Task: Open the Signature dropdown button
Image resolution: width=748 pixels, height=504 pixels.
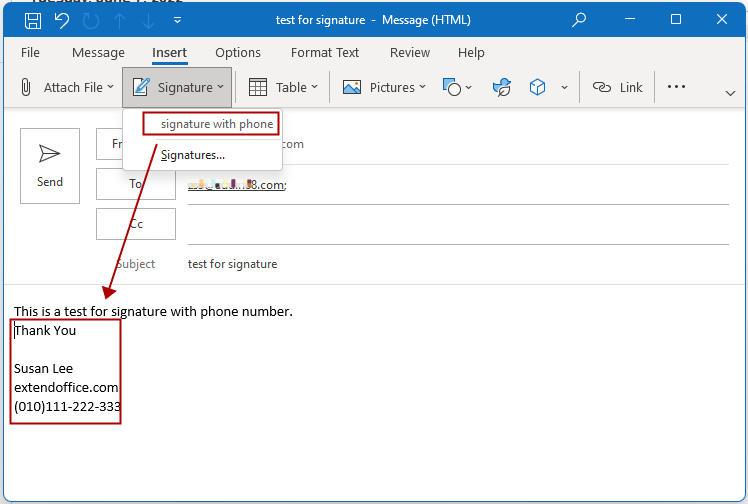Action: click(x=177, y=88)
